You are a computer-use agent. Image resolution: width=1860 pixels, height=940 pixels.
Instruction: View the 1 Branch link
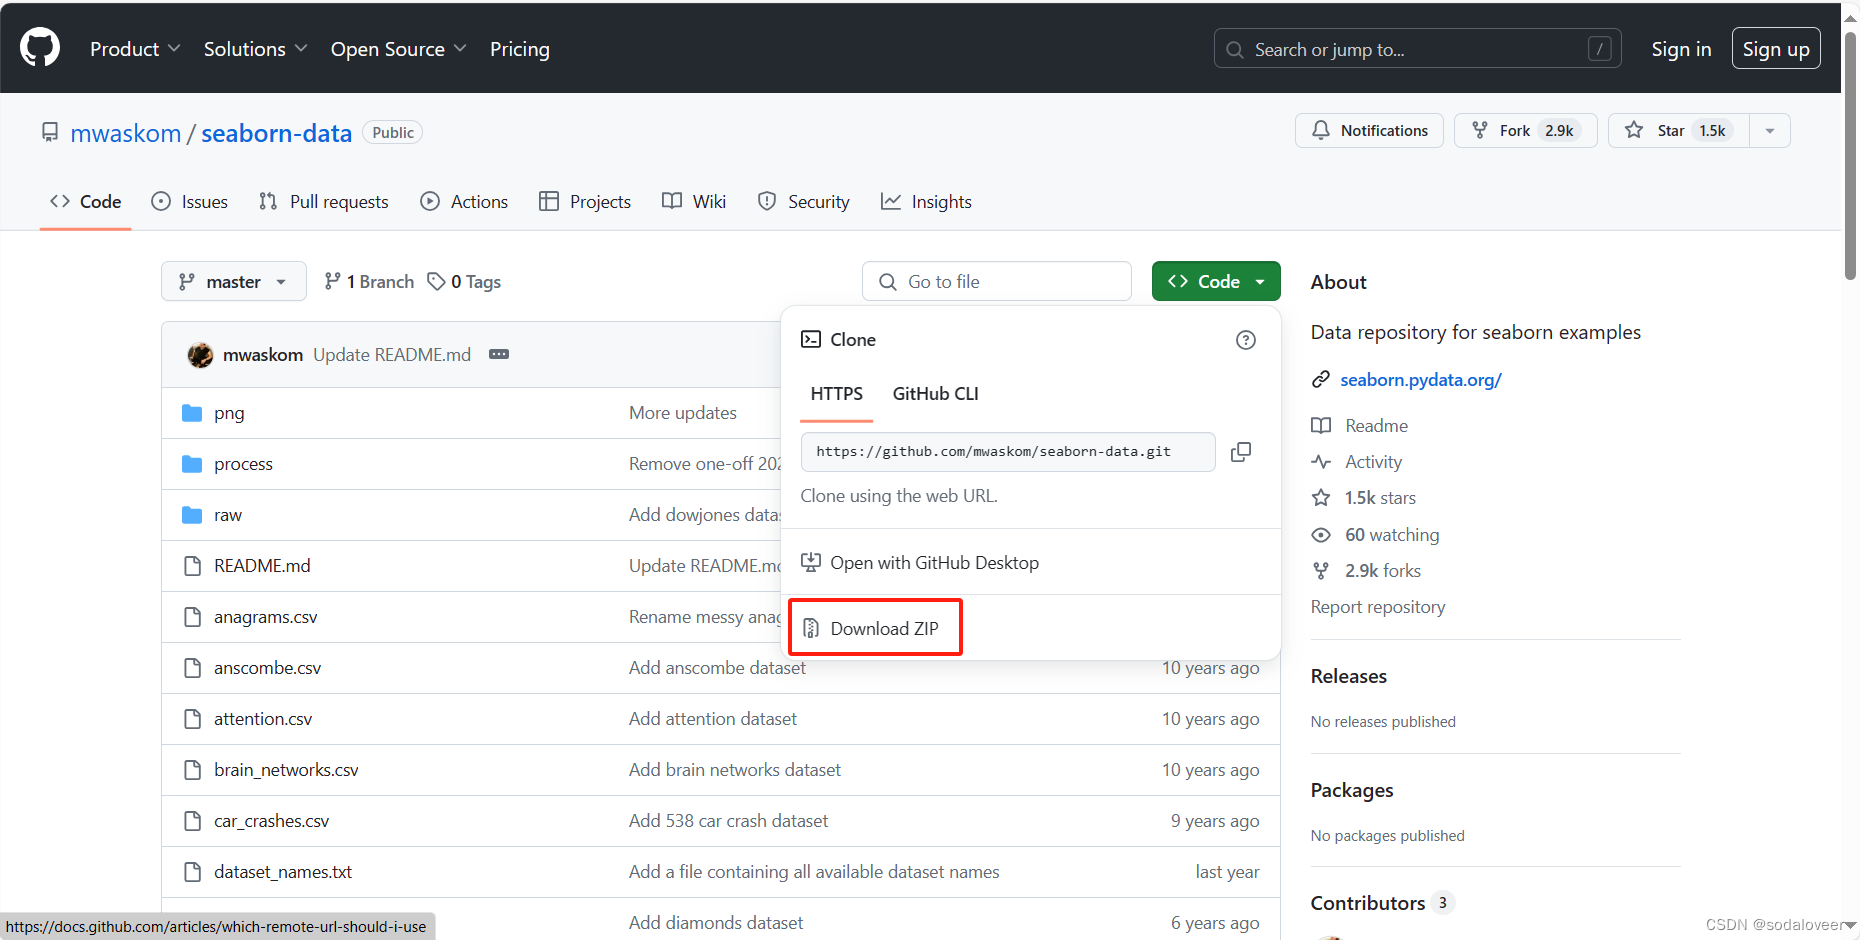point(369,282)
